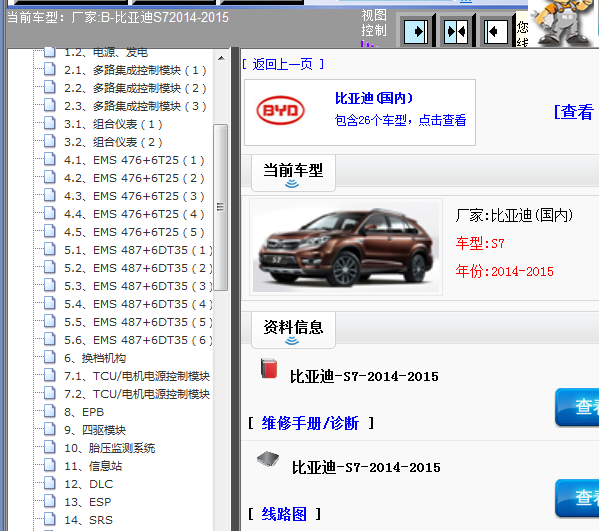
Task: Click document icon beside 5.1 EMS 487+6DT35 (1)
Action: click(49, 249)
